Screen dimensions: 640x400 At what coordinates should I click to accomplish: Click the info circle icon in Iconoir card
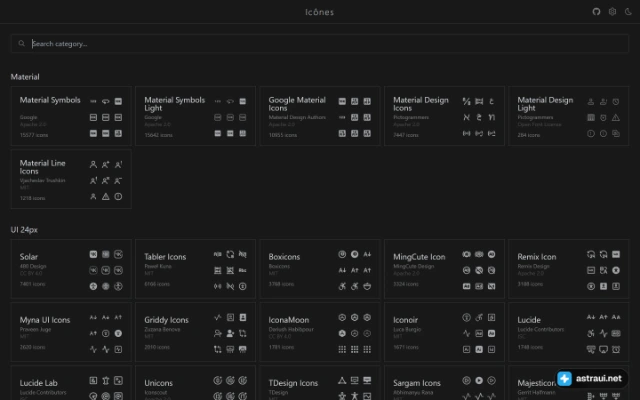(467, 318)
